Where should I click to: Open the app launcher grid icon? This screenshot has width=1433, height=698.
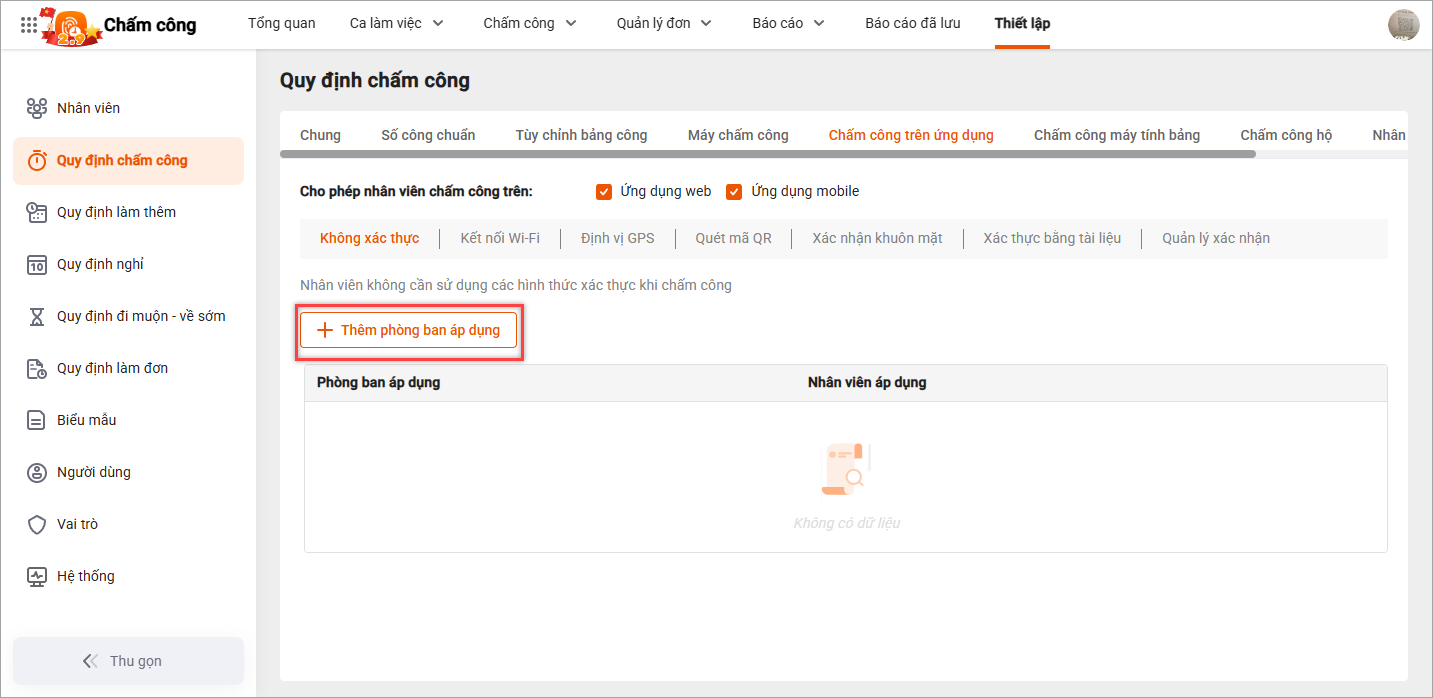tap(29, 24)
